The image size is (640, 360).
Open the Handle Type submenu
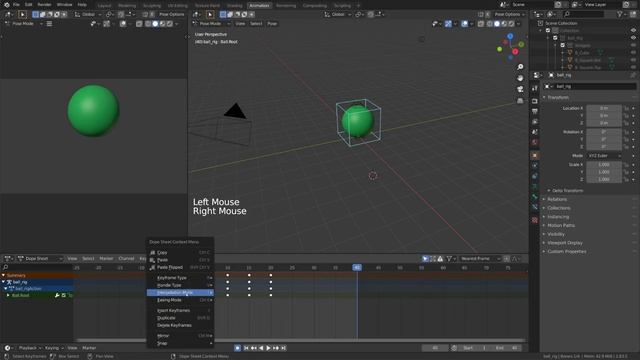[x=180, y=285]
